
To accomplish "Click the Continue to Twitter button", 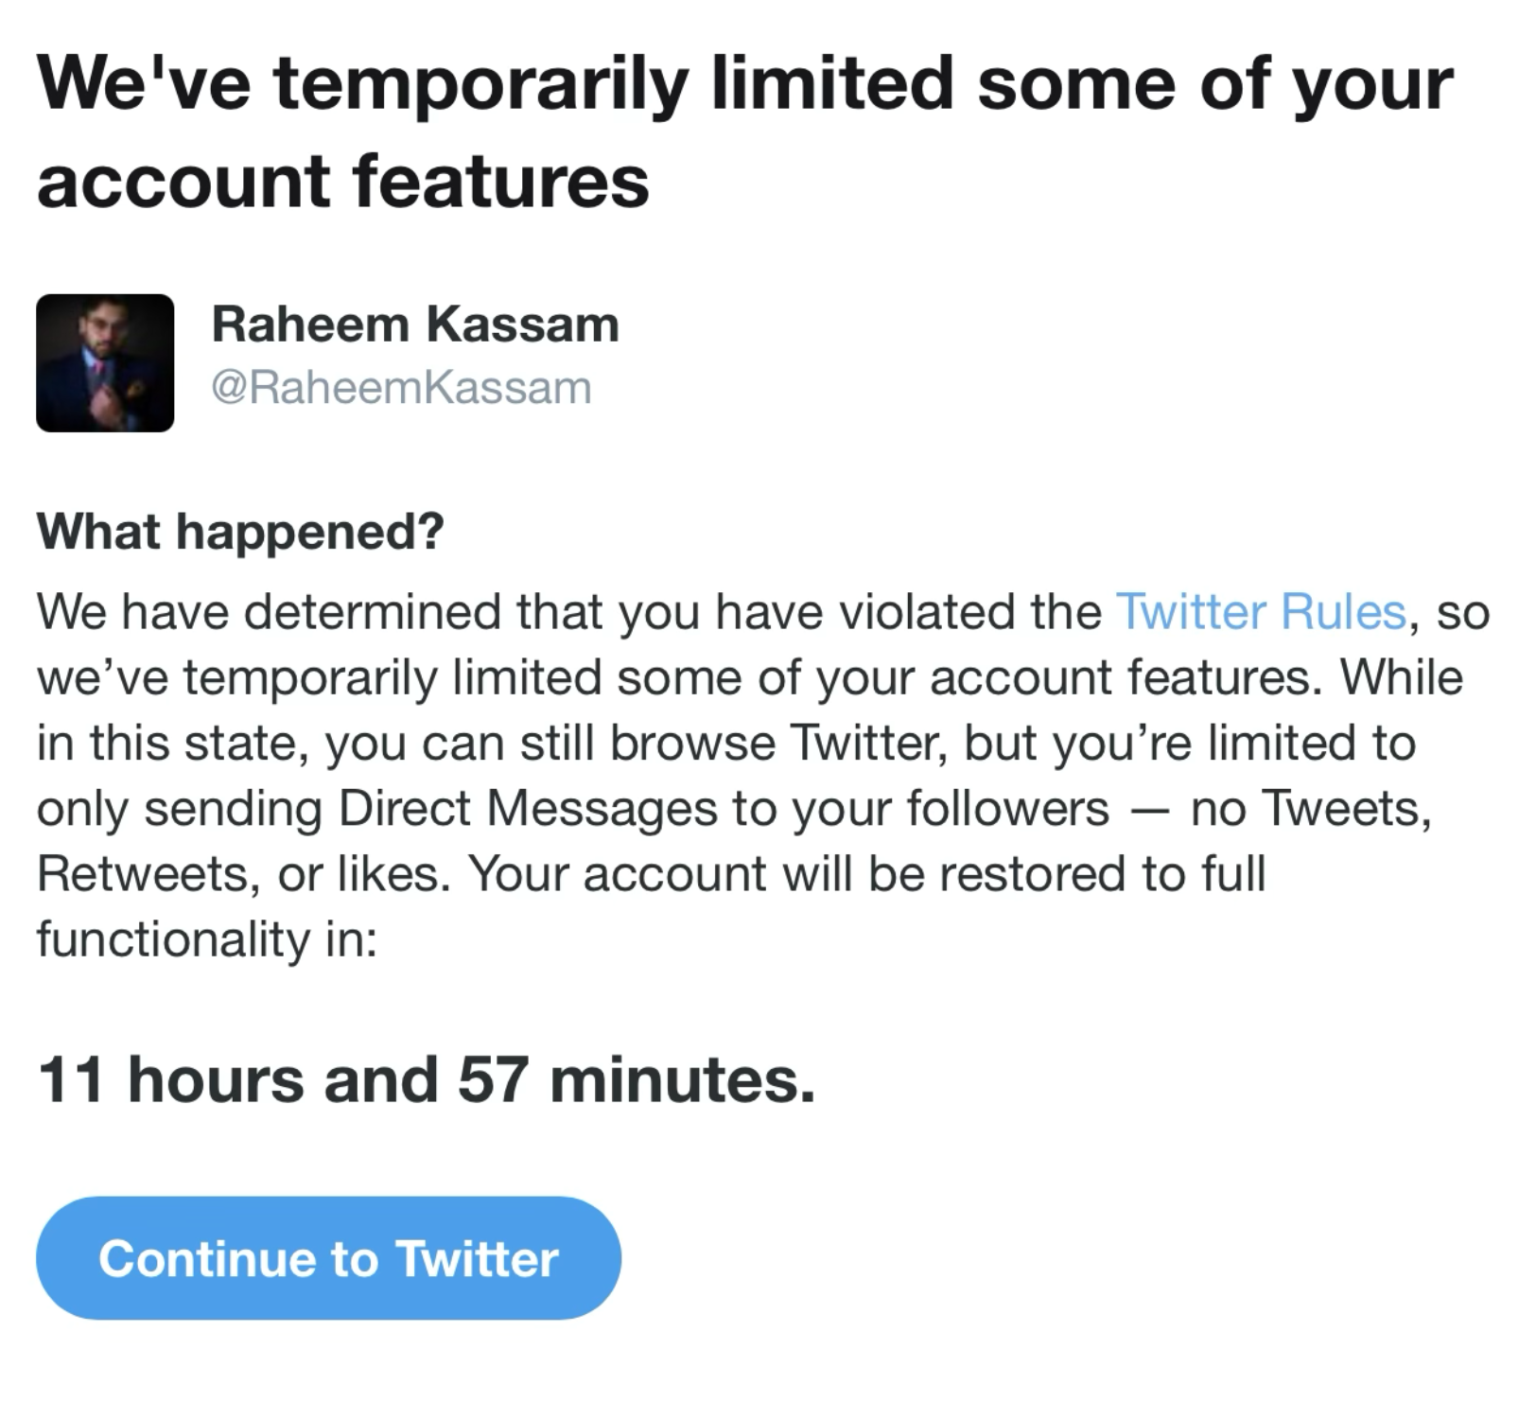I will click(328, 1258).
